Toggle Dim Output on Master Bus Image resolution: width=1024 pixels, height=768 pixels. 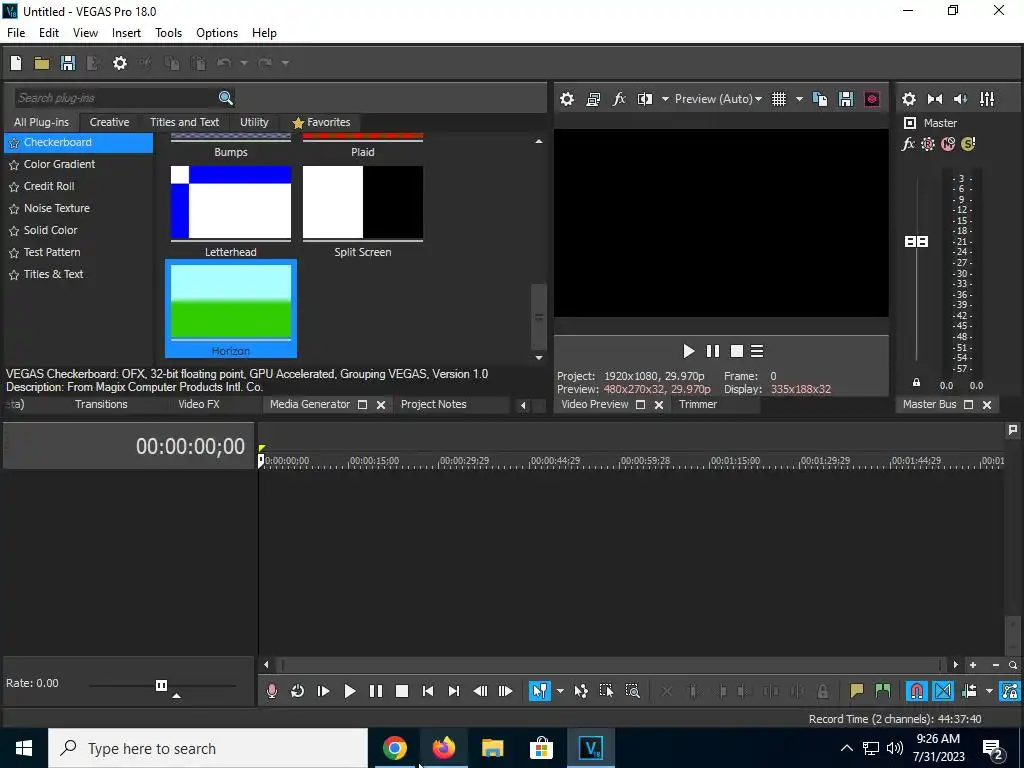(961, 99)
